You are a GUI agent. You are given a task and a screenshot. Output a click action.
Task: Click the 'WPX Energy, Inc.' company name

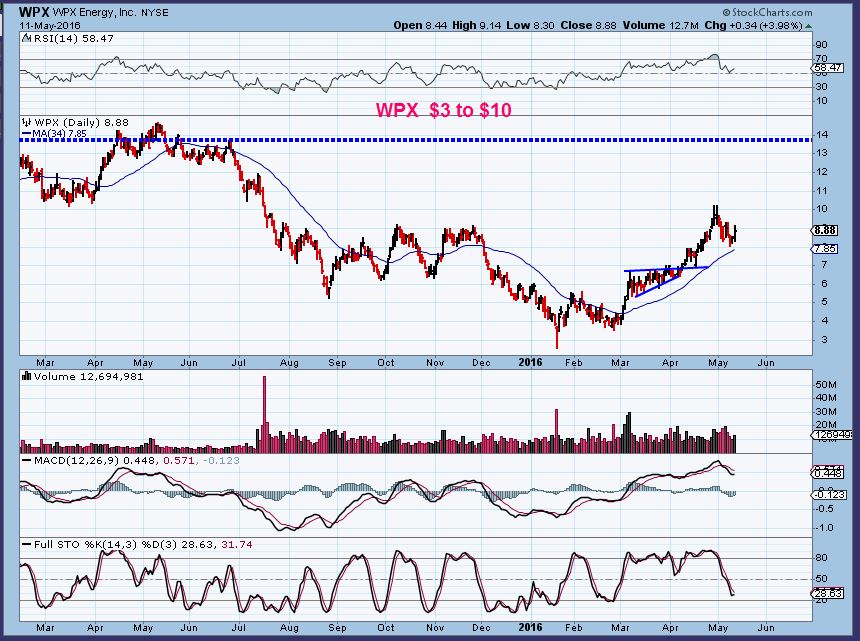94,13
